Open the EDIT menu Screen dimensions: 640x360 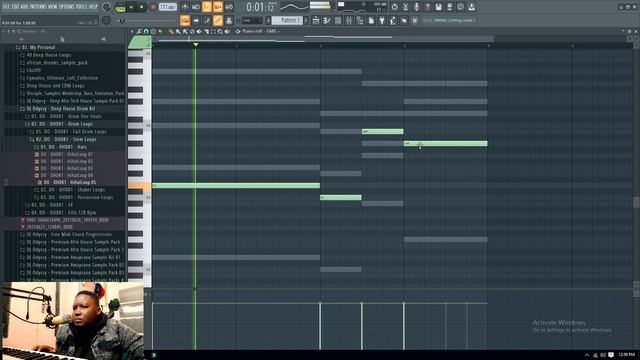point(15,7)
